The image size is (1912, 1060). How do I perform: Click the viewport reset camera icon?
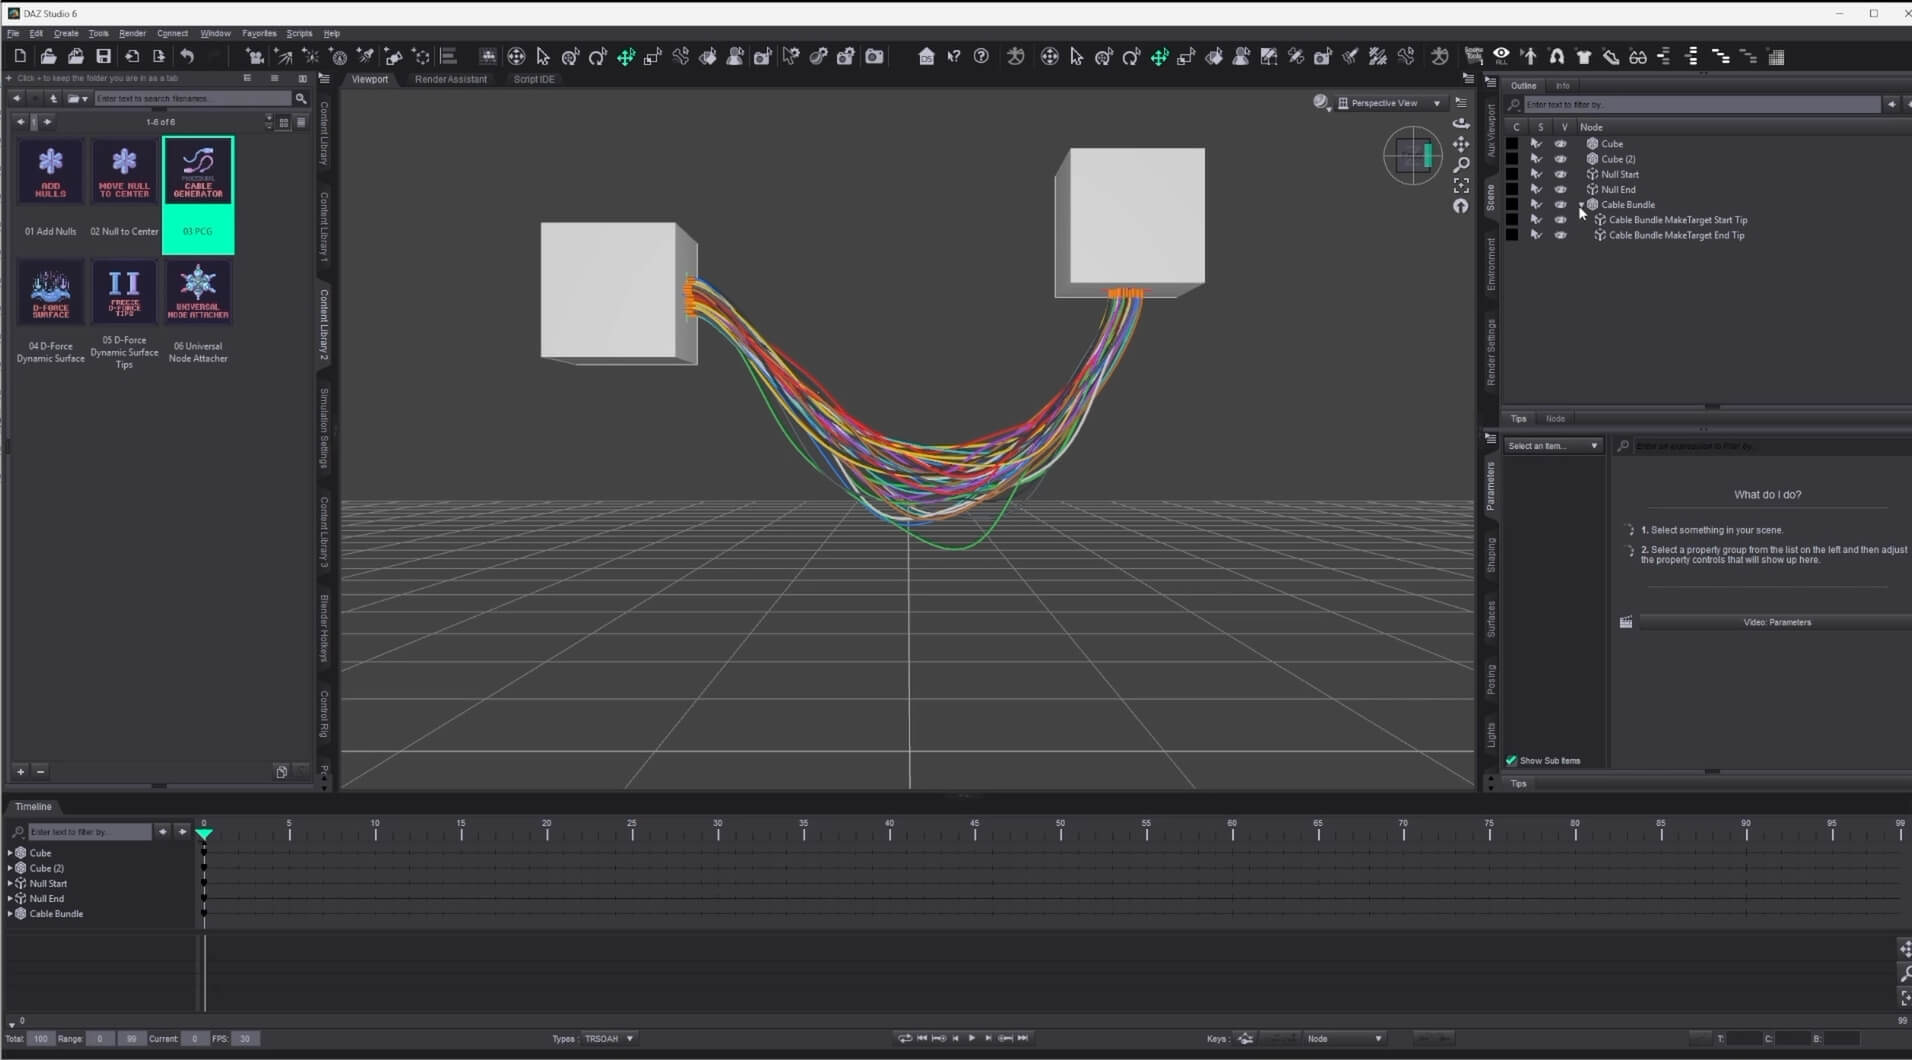pos(1461,206)
